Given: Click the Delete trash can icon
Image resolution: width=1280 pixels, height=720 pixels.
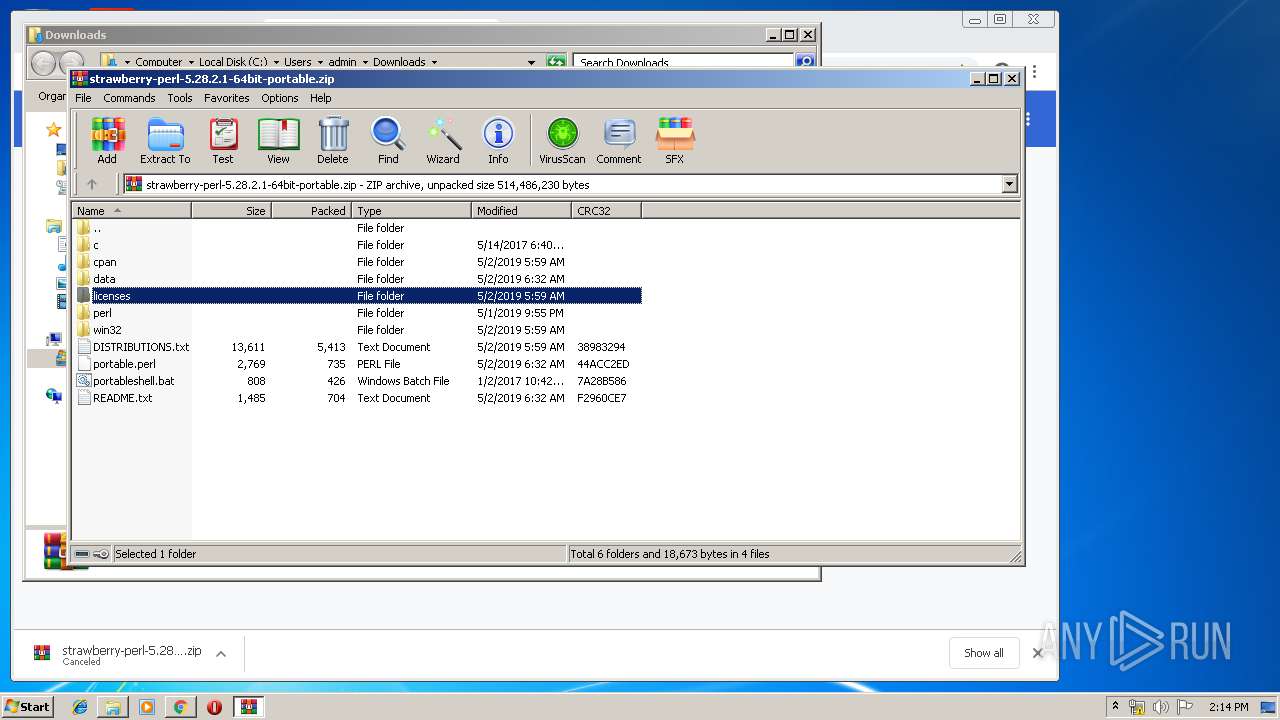Looking at the screenshot, I should 333,140.
